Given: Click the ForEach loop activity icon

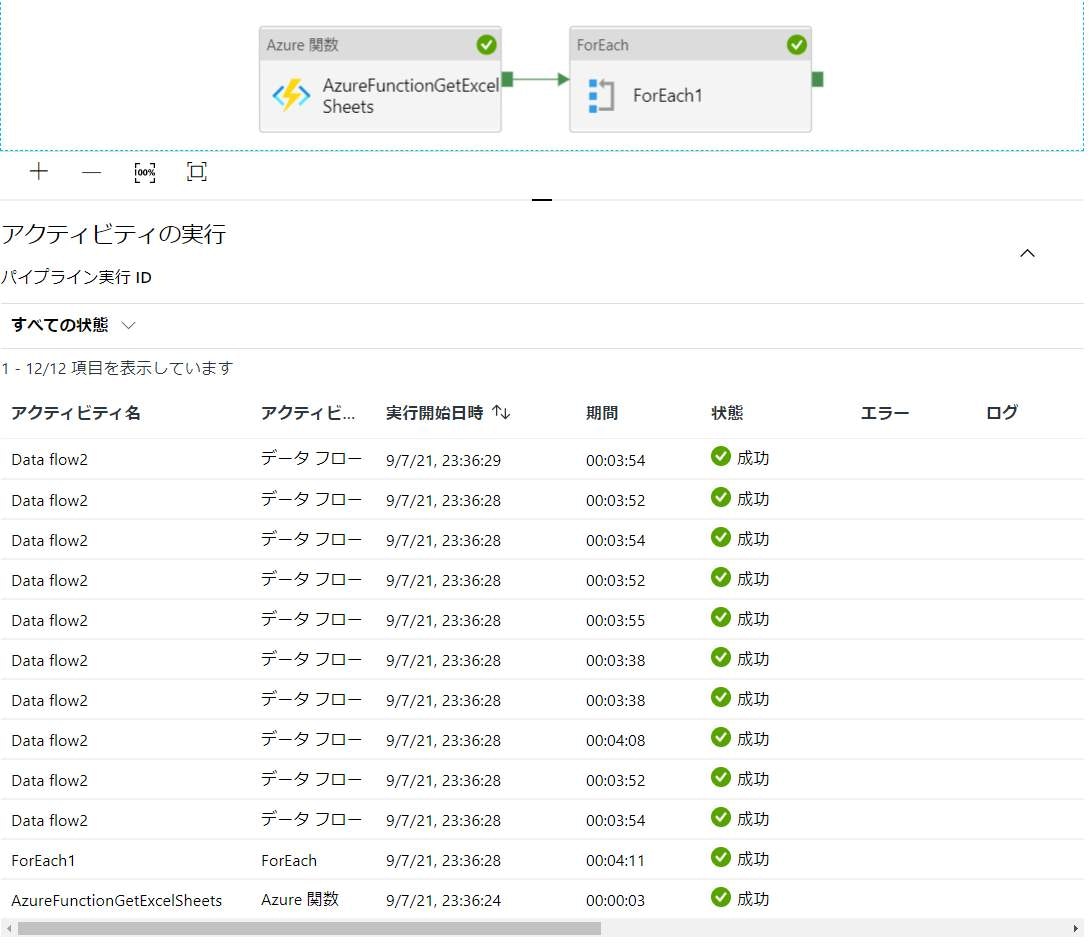Looking at the screenshot, I should coord(601,96).
